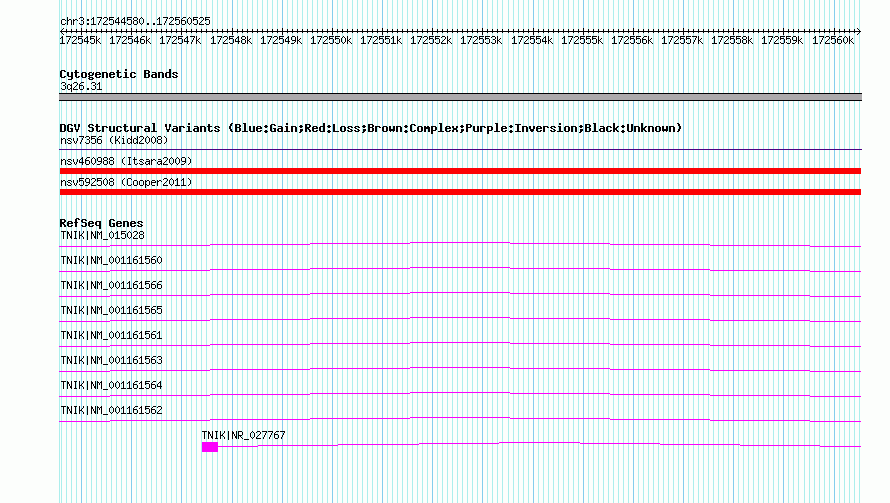Viewport: 890px width, 503px height.
Task: Click the 172549k ruler tick label
Action: pyautogui.click(x=281, y=40)
